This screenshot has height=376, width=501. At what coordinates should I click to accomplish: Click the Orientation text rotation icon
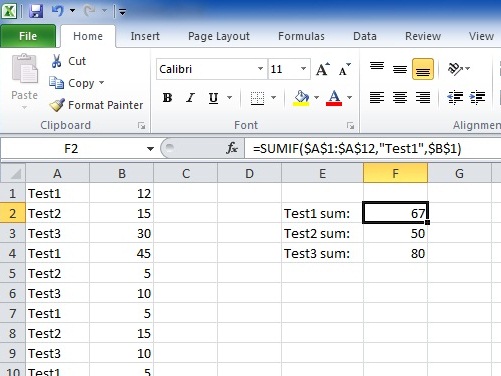[x=455, y=69]
